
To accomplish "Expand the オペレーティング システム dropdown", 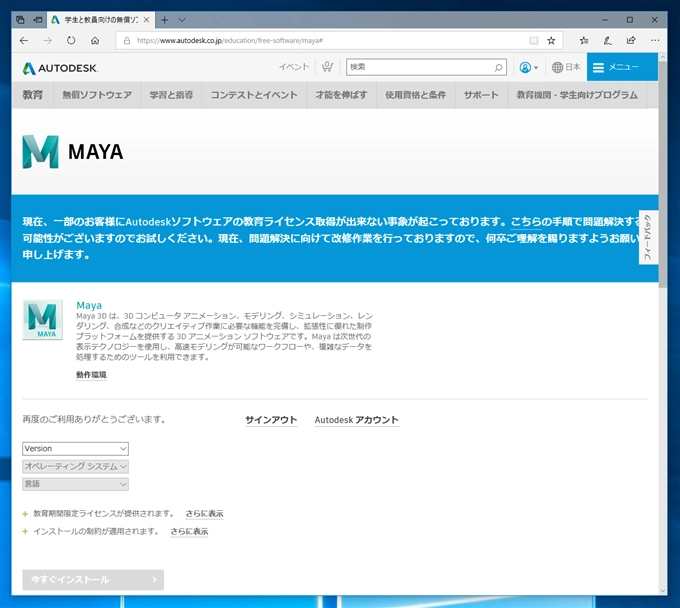I will click(x=75, y=466).
